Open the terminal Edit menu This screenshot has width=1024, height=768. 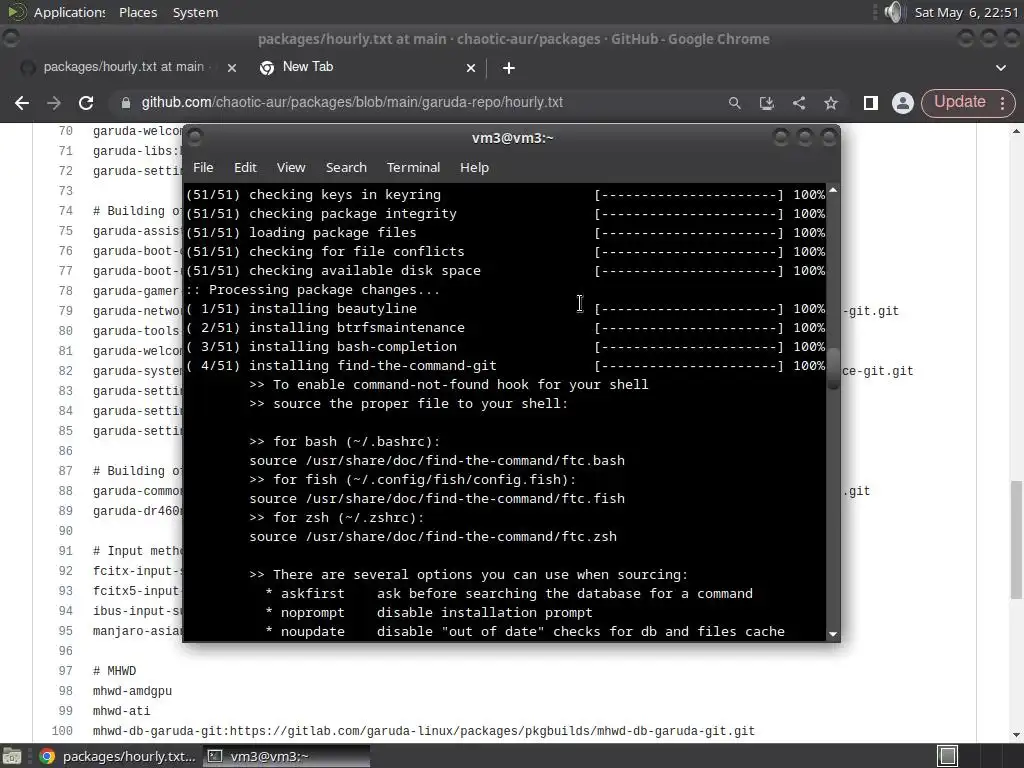(x=245, y=168)
